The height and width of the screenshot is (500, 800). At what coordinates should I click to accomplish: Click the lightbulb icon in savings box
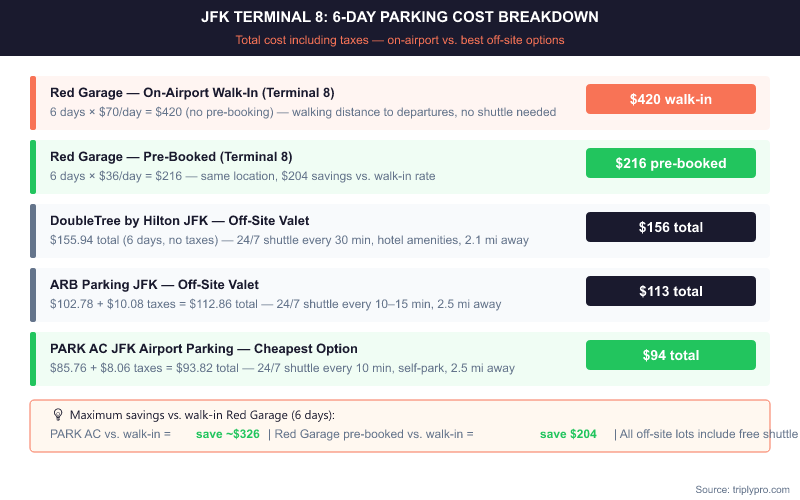pyautogui.click(x=58, y=414)
